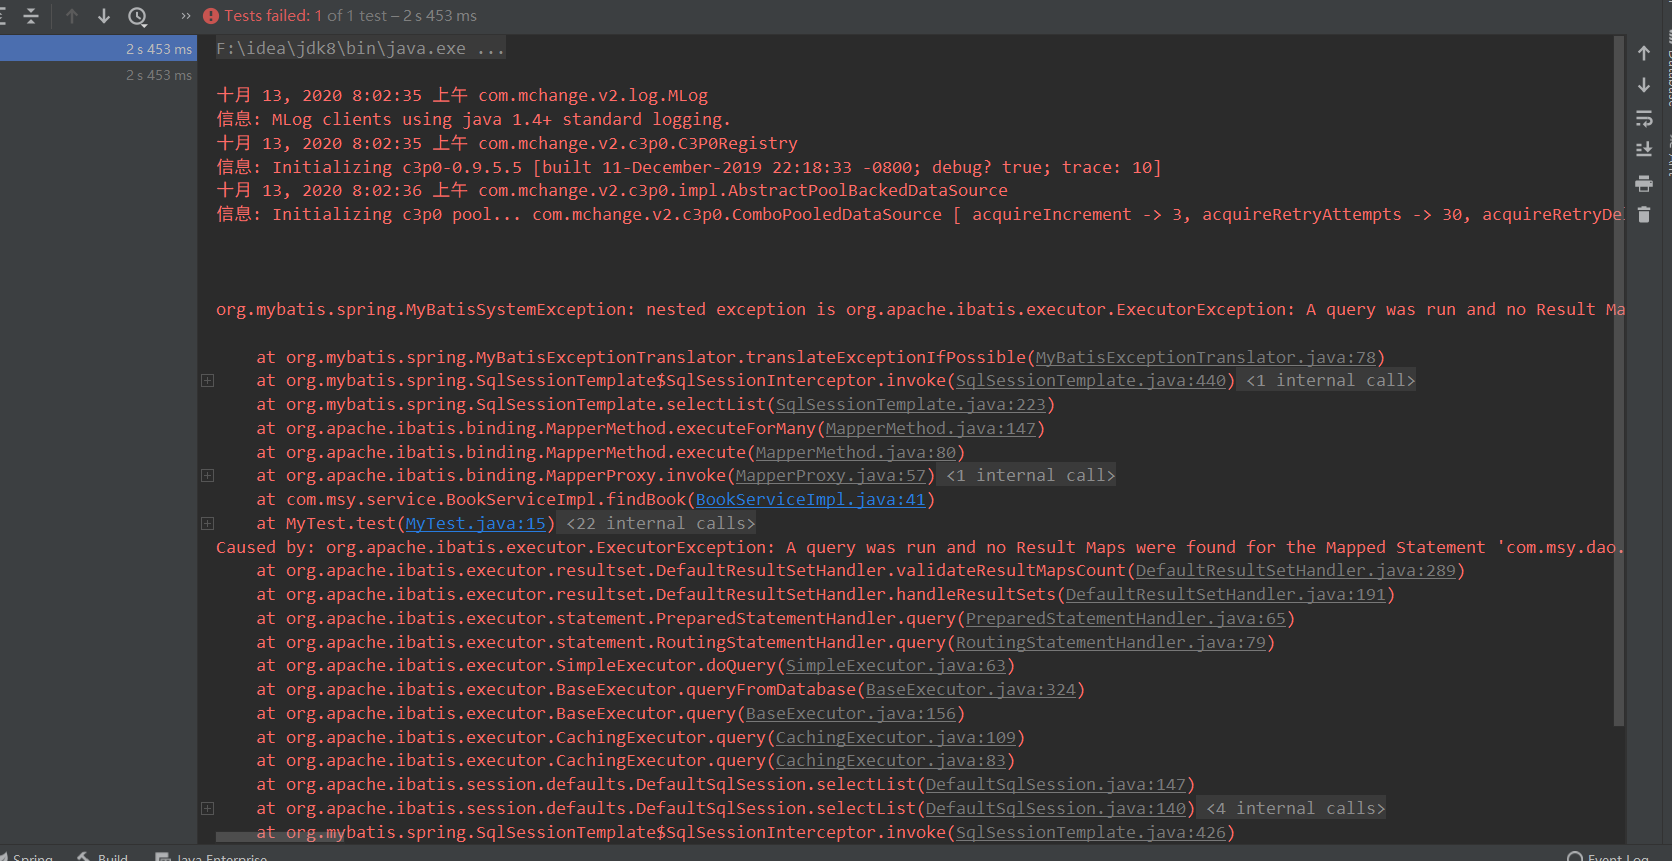Open MyTest.java:15 source link
1672x861 pixels.
[475, 523]
